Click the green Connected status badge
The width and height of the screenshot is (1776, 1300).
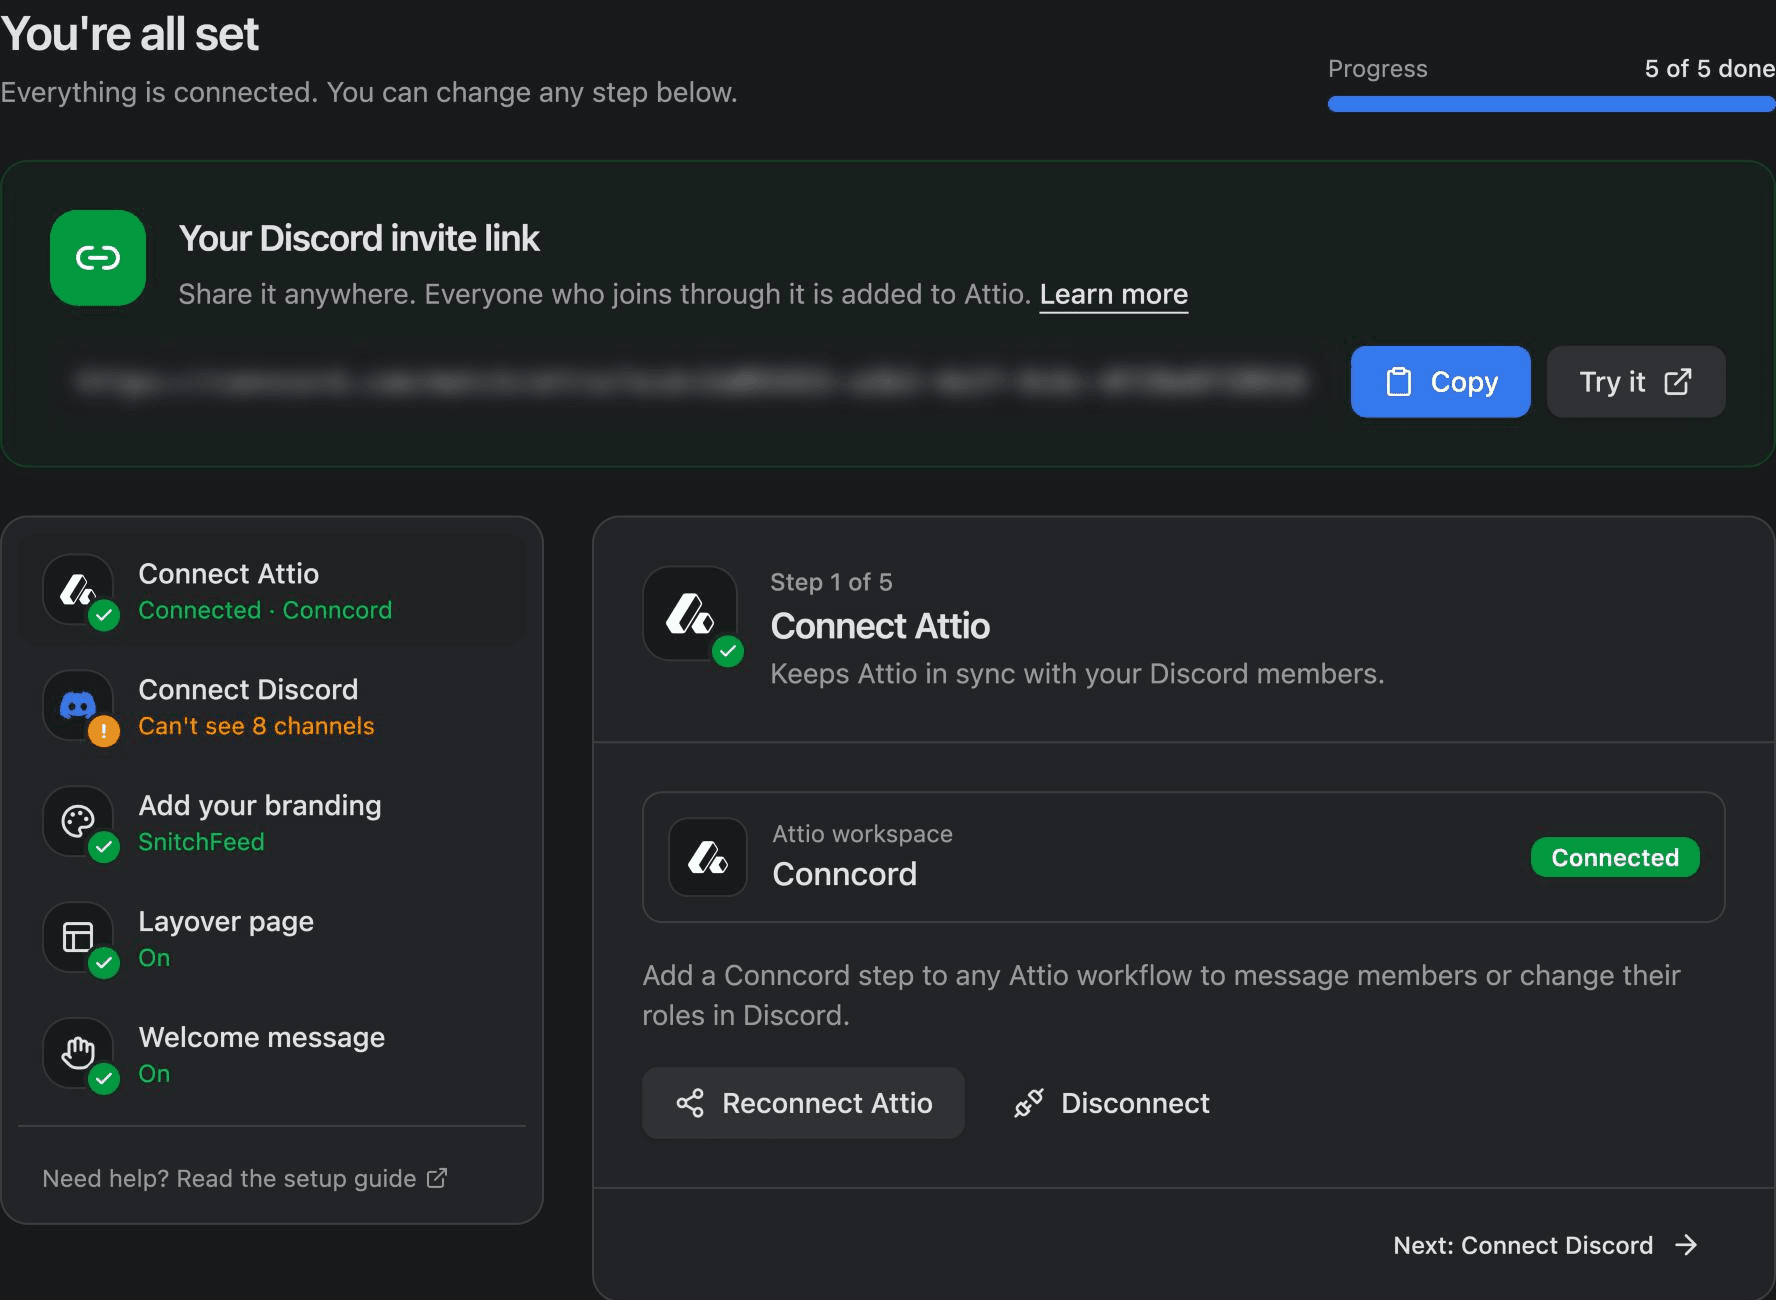[x=1615, y=857]
